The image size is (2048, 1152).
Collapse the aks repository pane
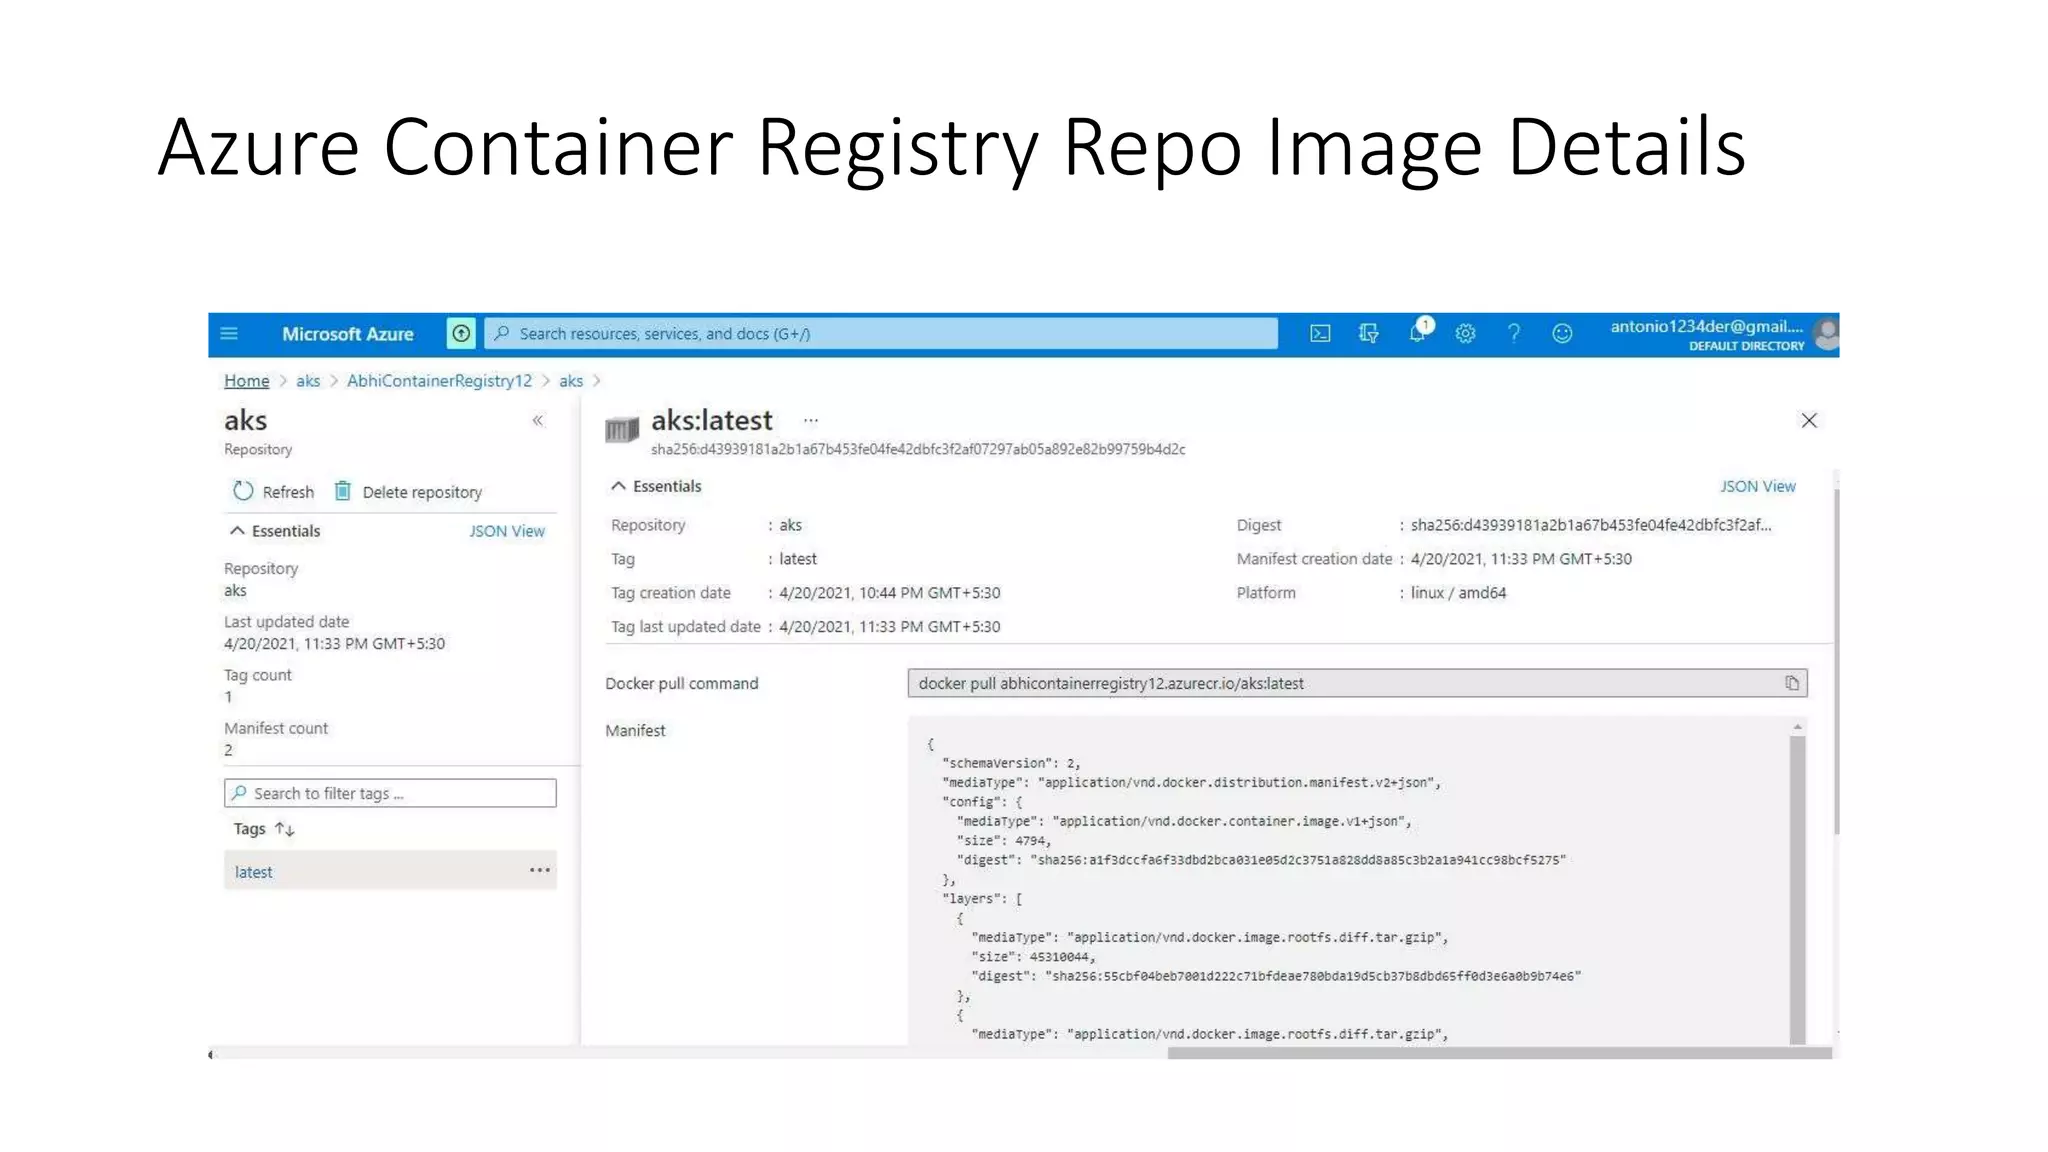[x=538, y=421]
